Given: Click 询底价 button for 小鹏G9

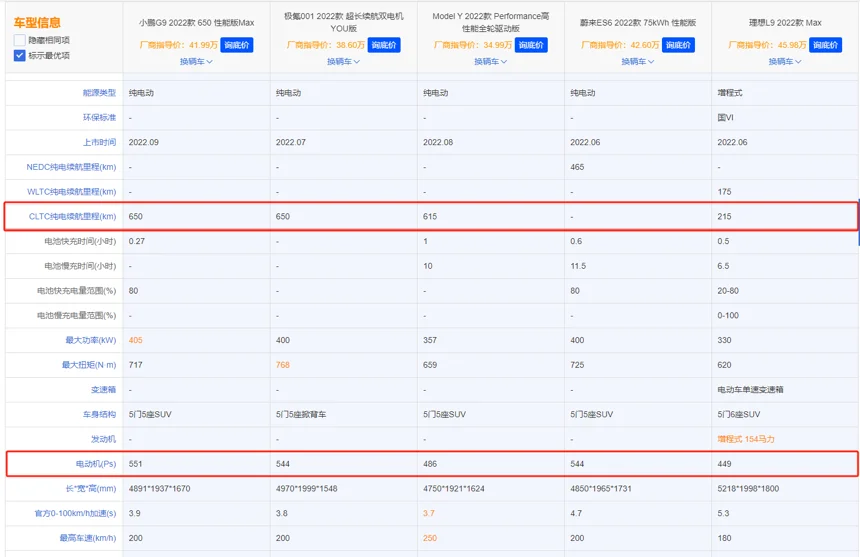Looking at the screenshot, I should coord(236,45).
